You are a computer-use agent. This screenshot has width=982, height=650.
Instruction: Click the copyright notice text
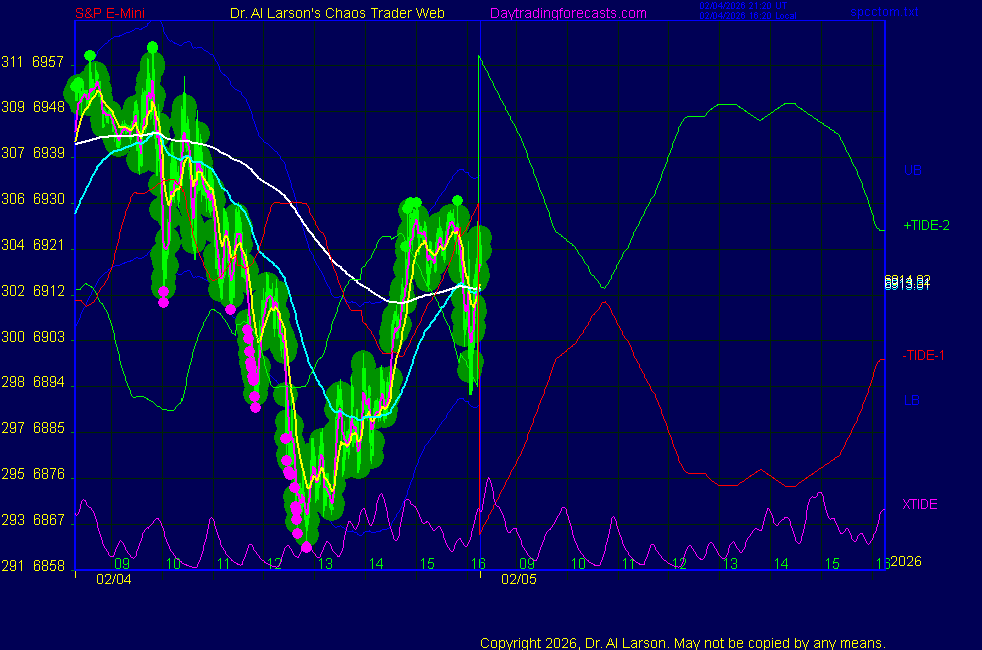pos(682,643)
